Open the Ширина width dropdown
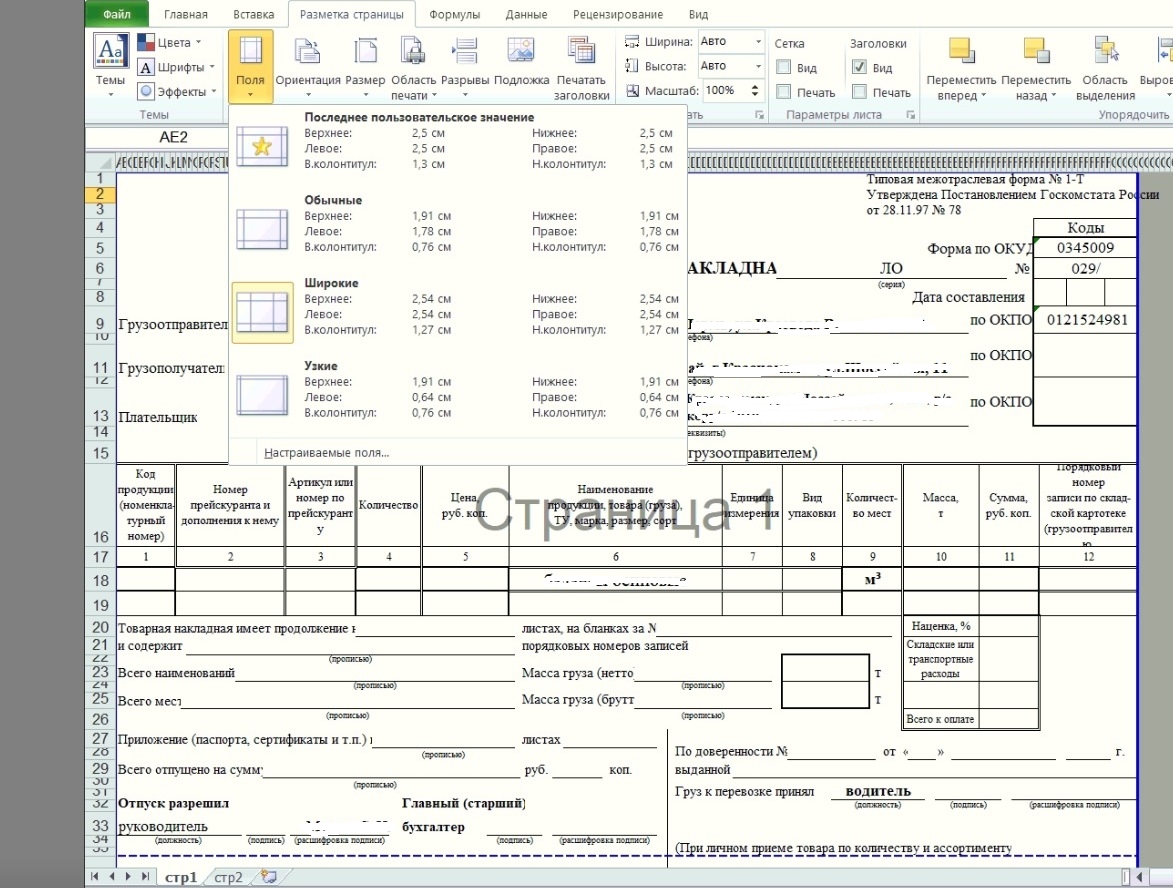Image resolution: width=1173 pixels, height=888 pixels. coord(758,42)
